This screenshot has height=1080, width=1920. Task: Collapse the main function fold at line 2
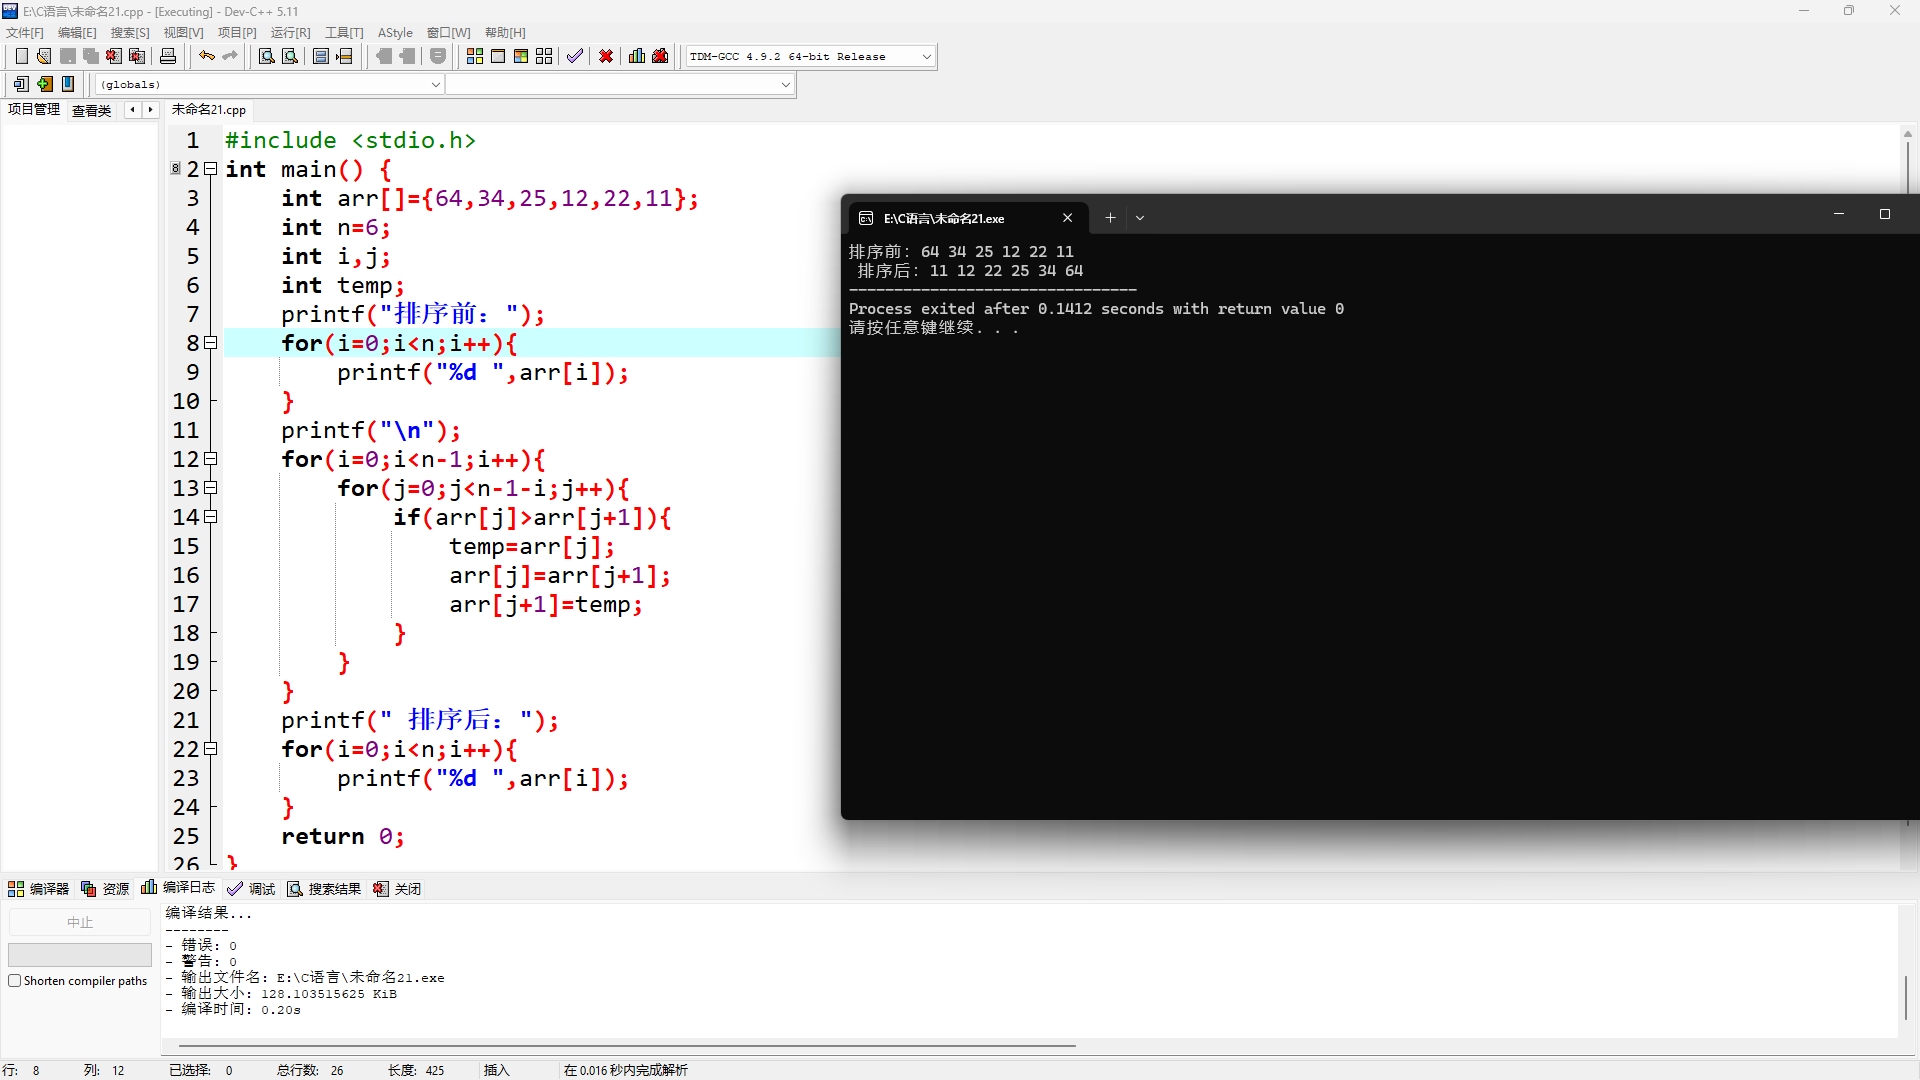click(x=211, y=169)
